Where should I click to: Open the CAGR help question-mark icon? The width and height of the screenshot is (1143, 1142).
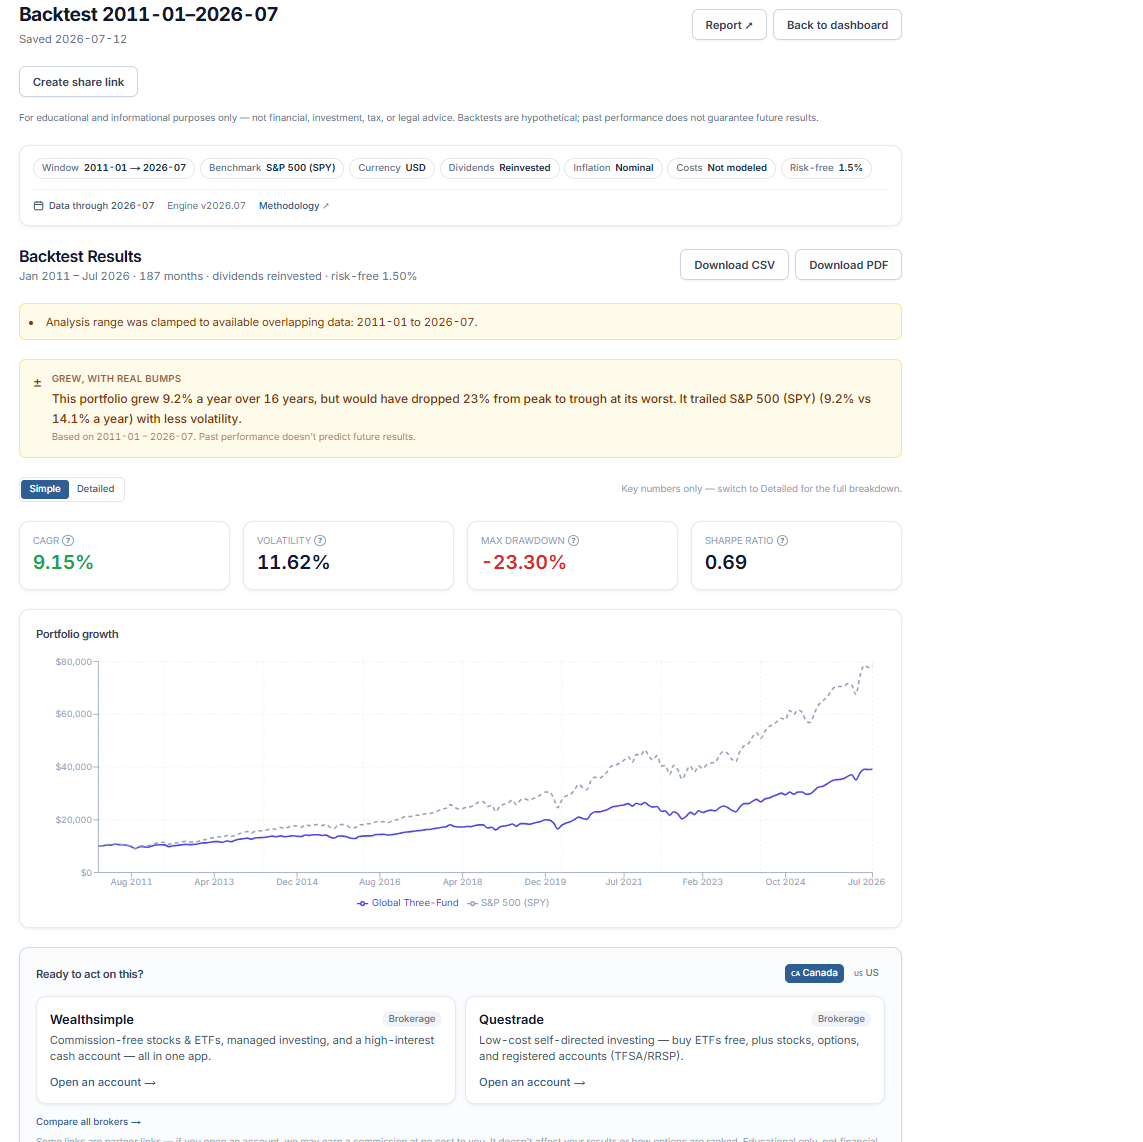tap(68, 541)
